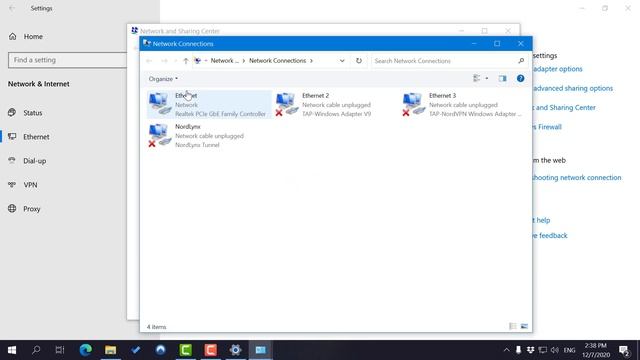The width and height of the screenshot is (640, 360).
Task: Click 'TAP-Windows Adapter V9' text
Action: point(336,114)
